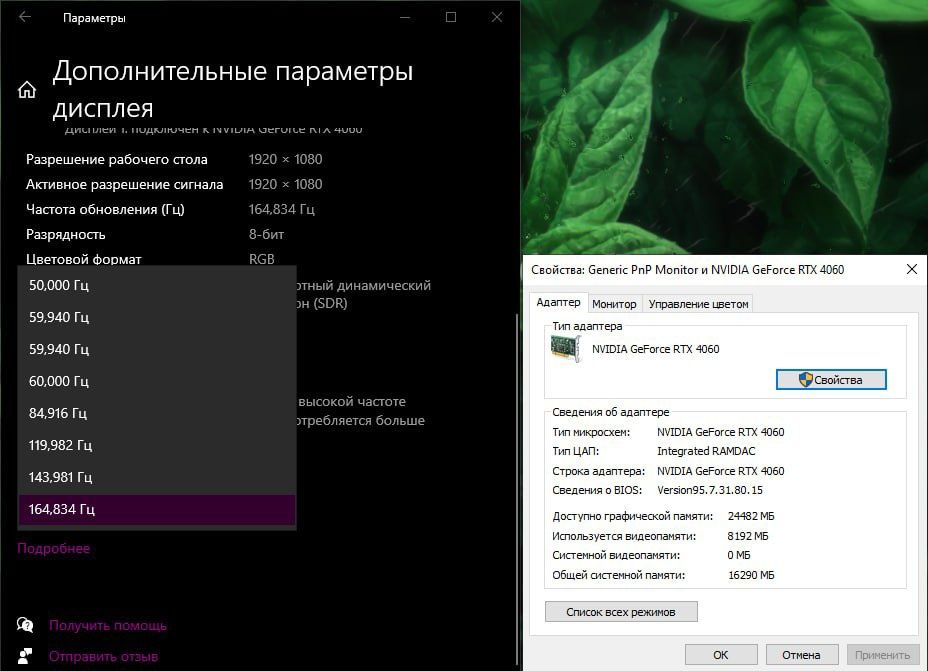Click the Отправить отзыв feedback icon
The height and width of the screenshot is (671, 928).
[25, 656]
